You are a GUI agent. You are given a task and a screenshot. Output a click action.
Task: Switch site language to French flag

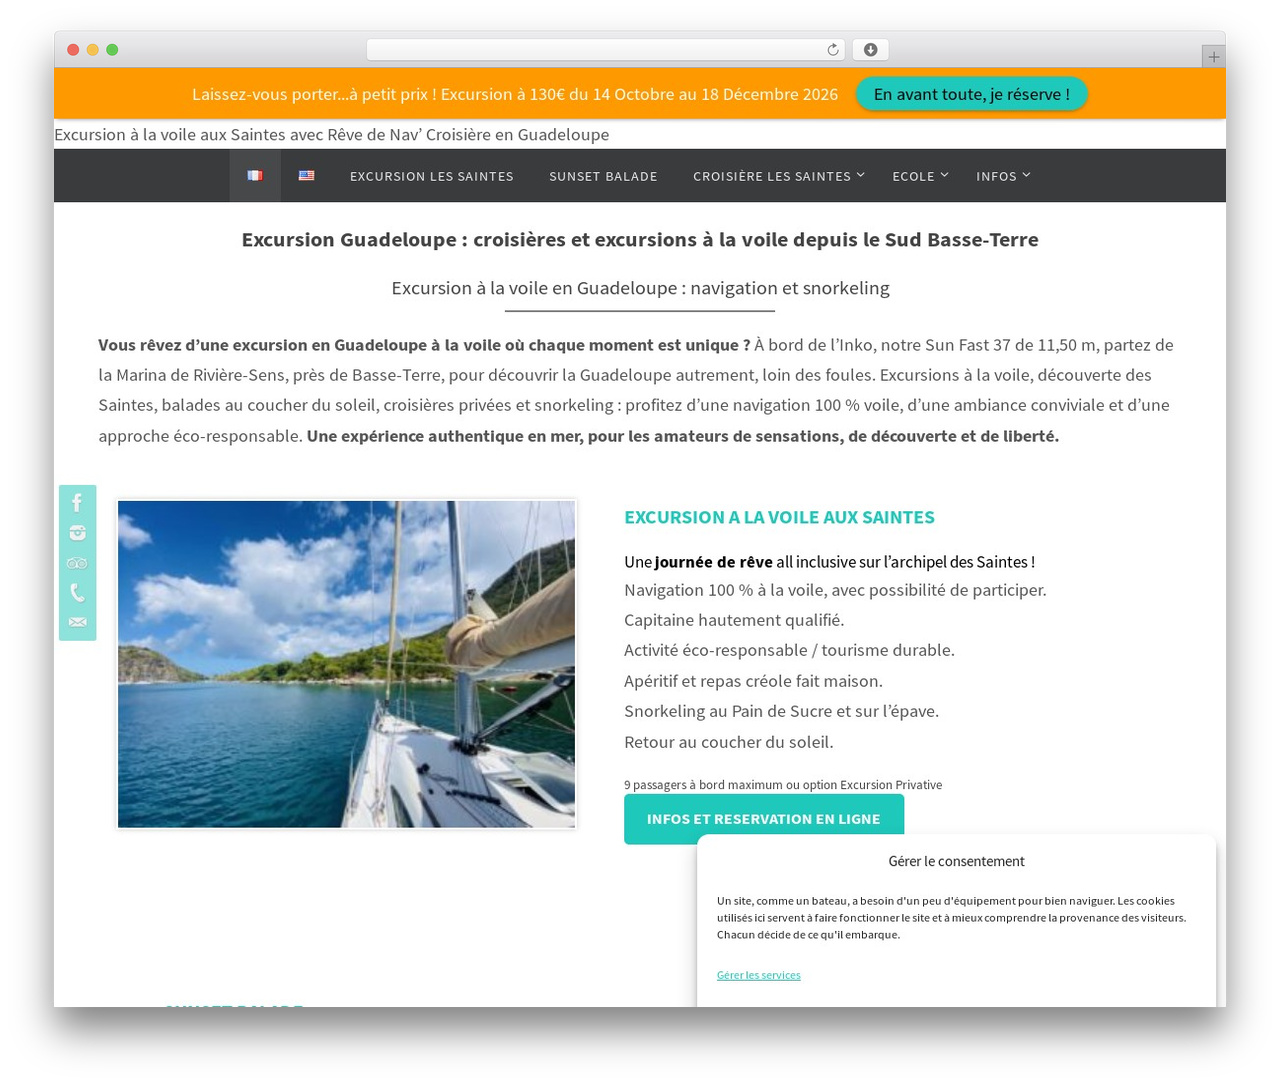[x=255, y=176]
